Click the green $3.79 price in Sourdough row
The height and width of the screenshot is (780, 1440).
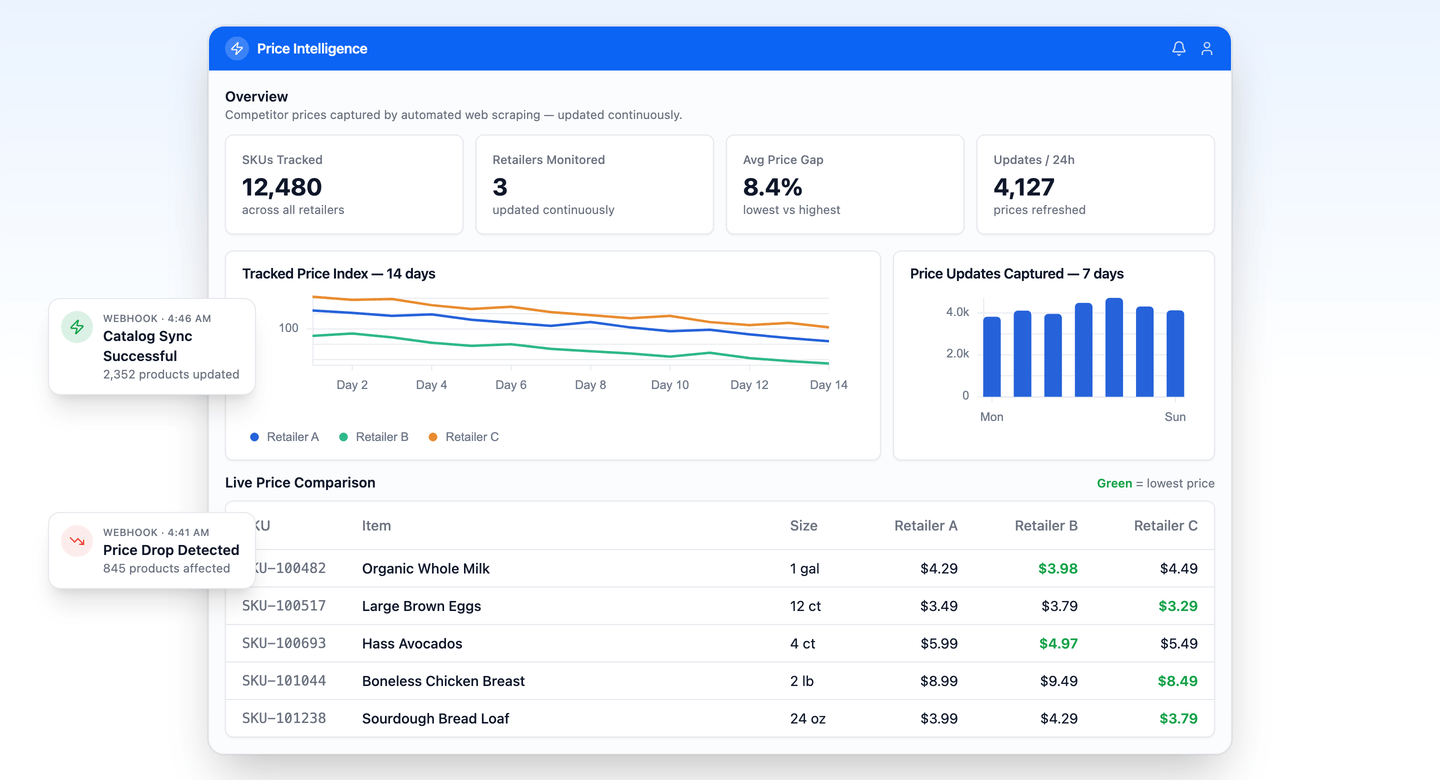[1178, 718]
